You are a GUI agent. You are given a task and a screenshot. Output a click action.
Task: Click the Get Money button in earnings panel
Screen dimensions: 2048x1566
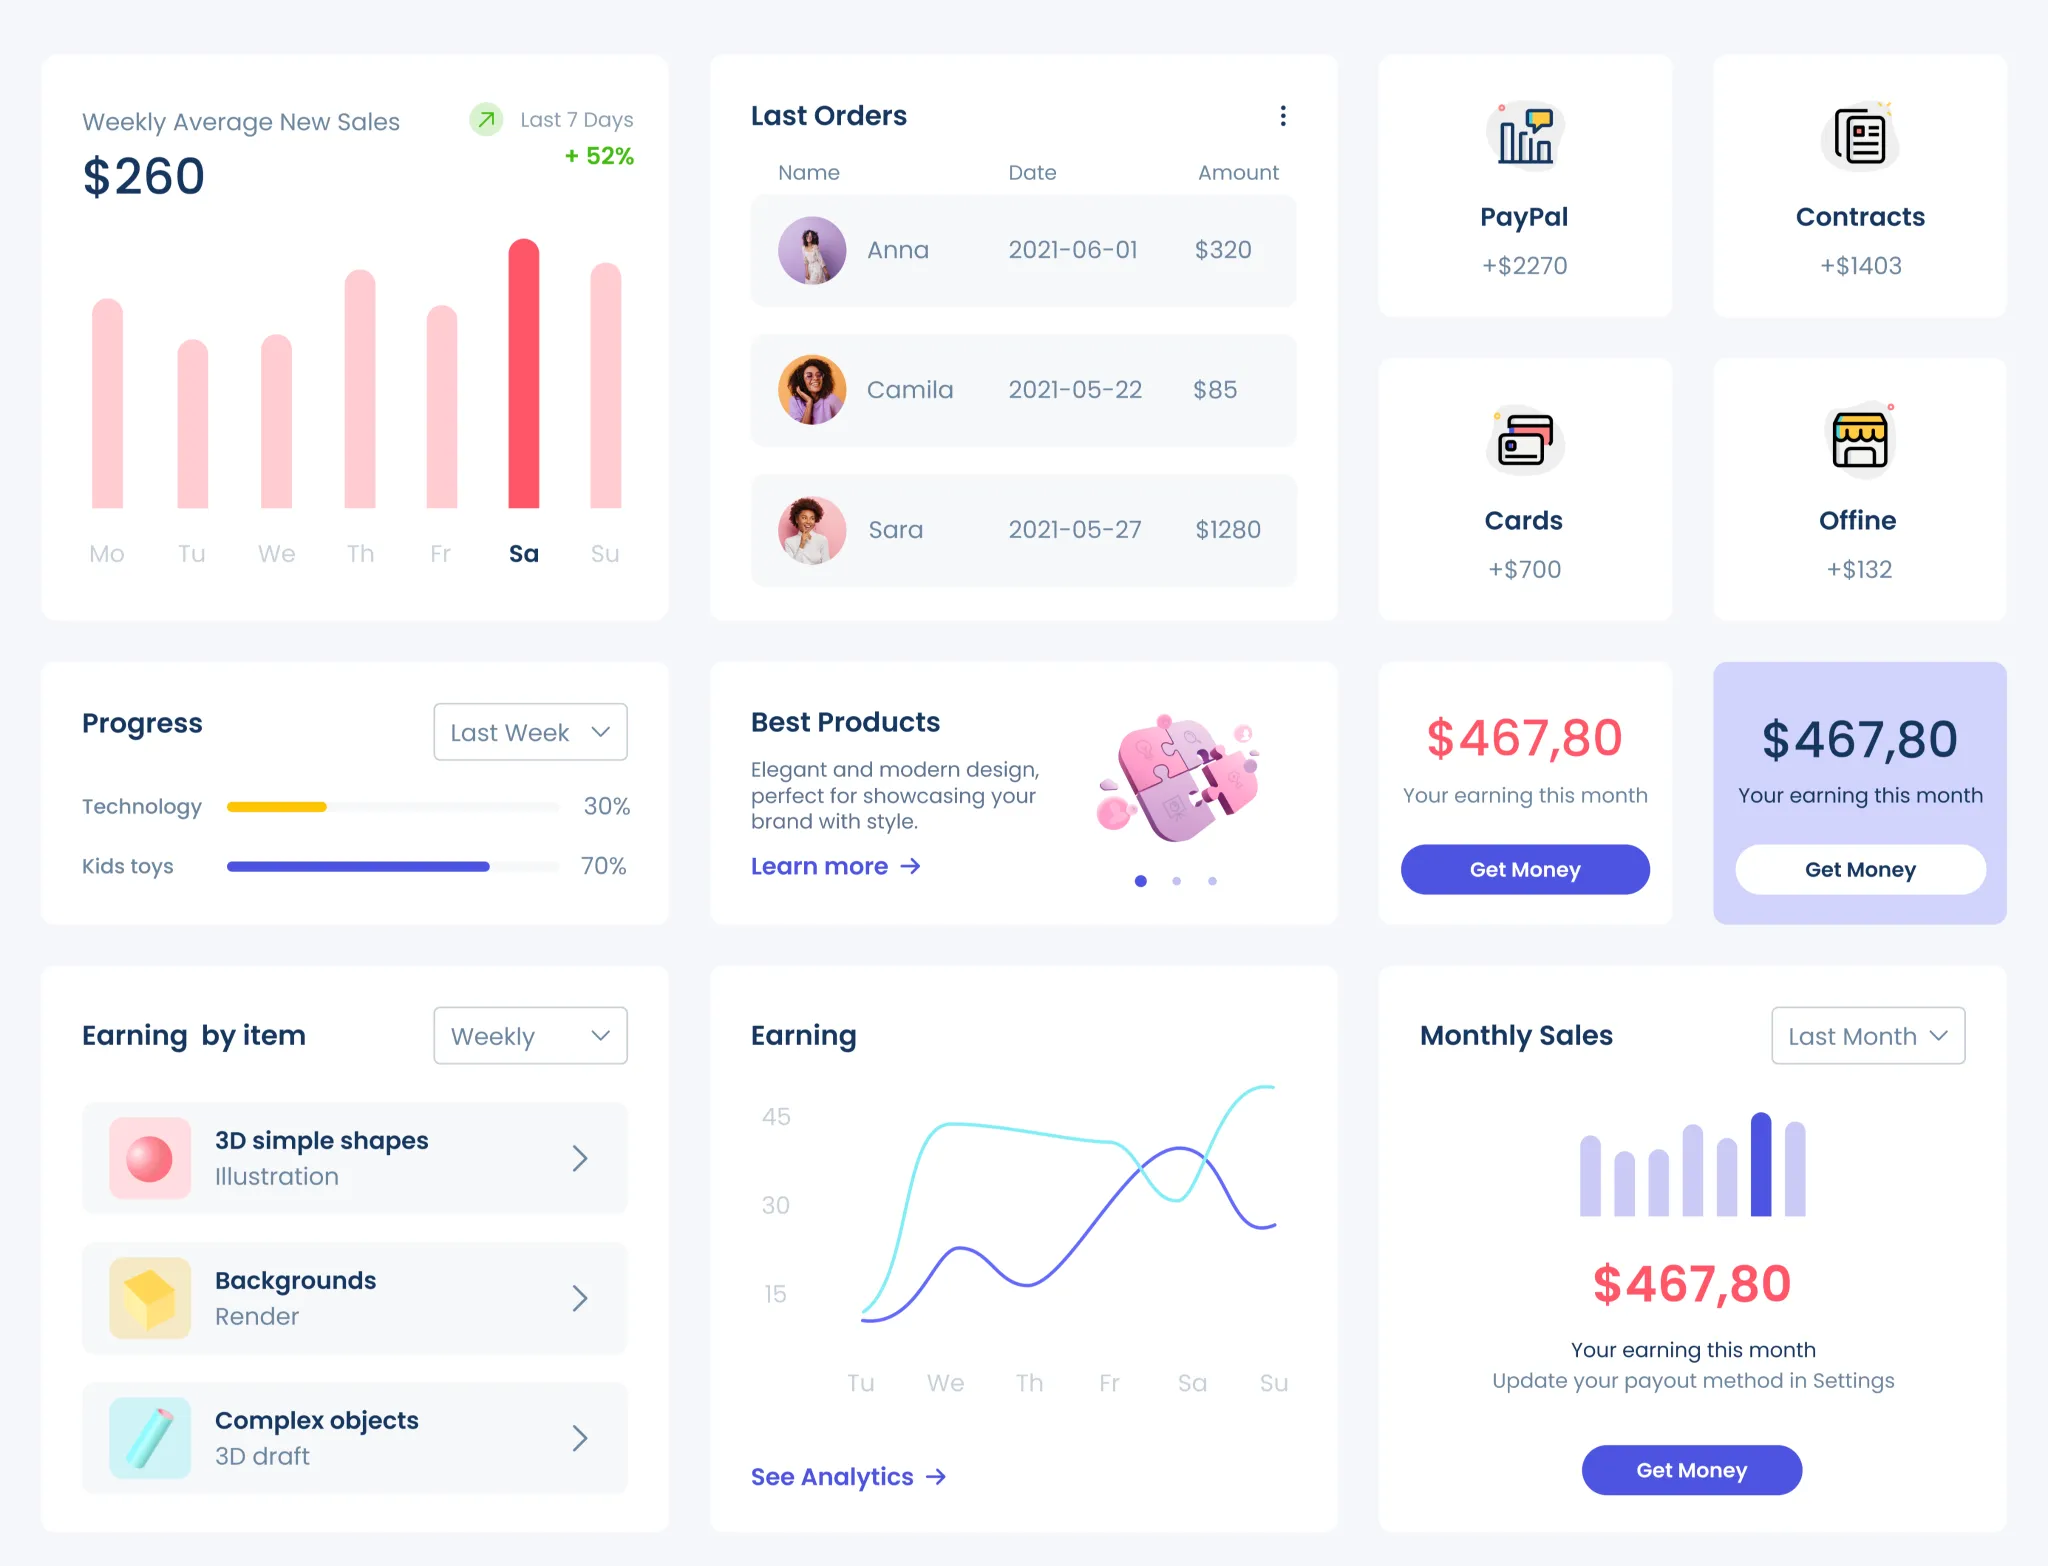(1525, 869)
